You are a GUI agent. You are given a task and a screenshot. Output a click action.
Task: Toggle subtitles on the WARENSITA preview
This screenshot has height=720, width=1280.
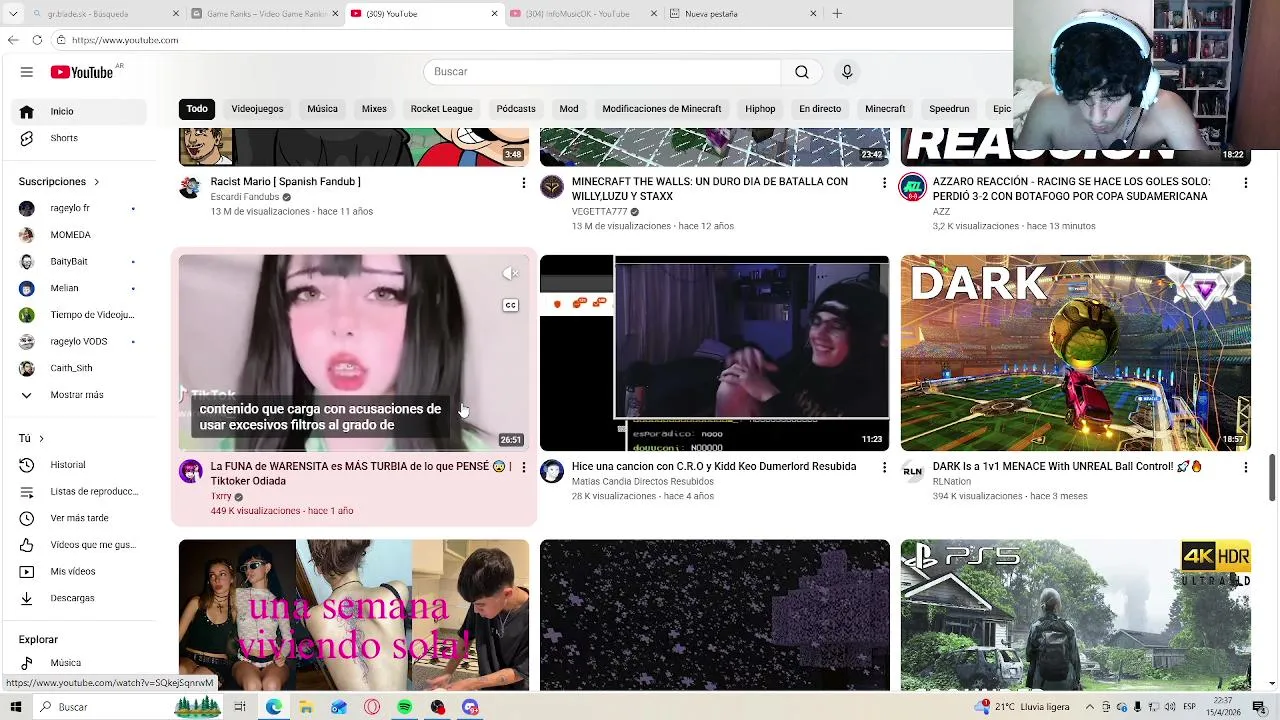click(x=510, y=305)
